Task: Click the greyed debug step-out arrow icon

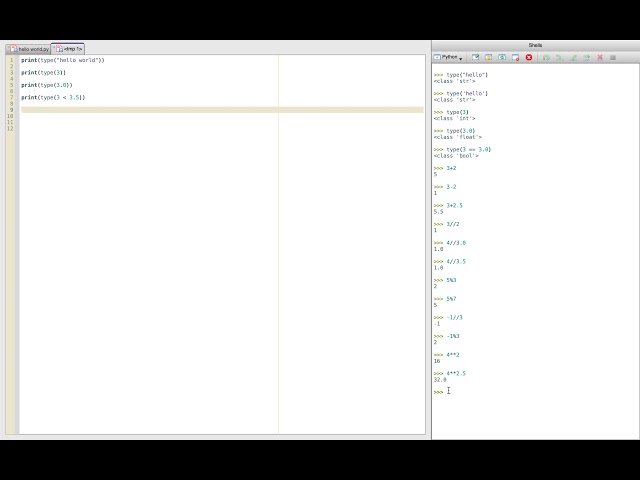Action: tap(573, 58)
